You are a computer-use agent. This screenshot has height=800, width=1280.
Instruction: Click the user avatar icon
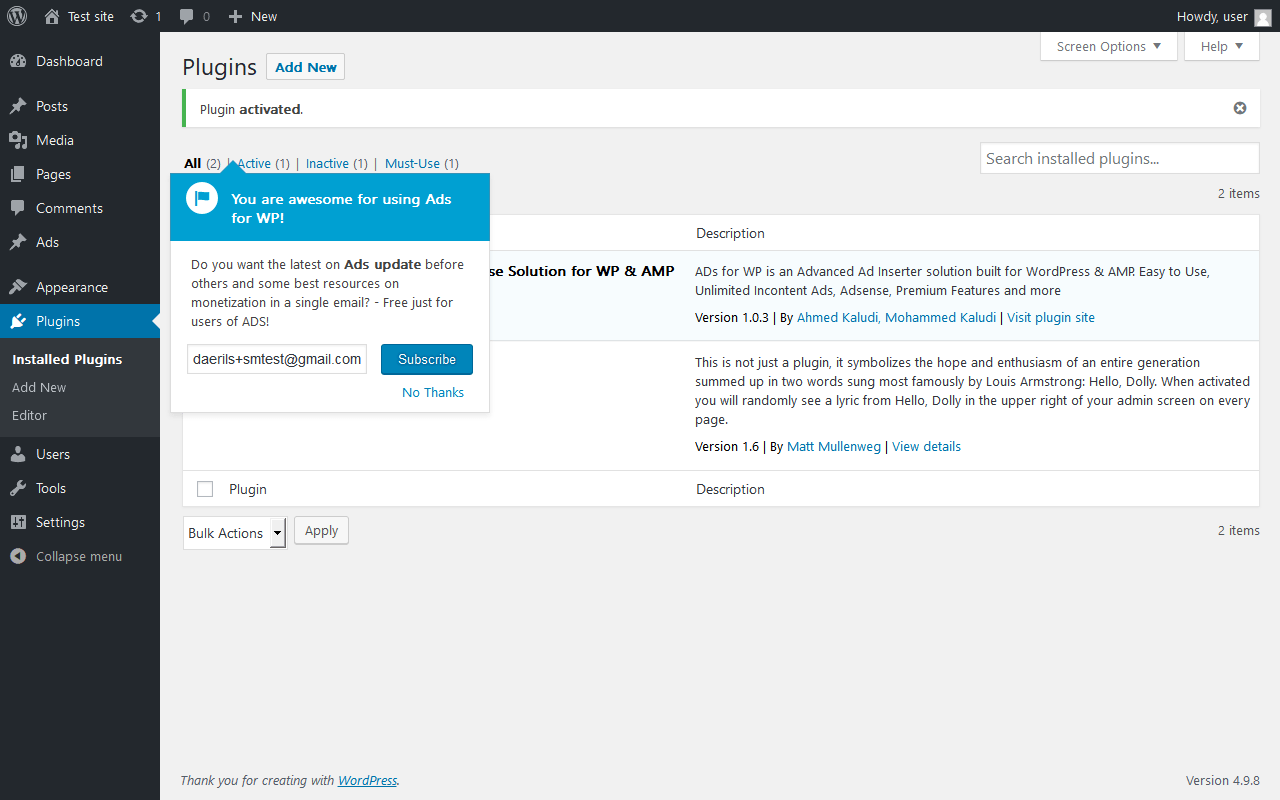point(1262,17)
